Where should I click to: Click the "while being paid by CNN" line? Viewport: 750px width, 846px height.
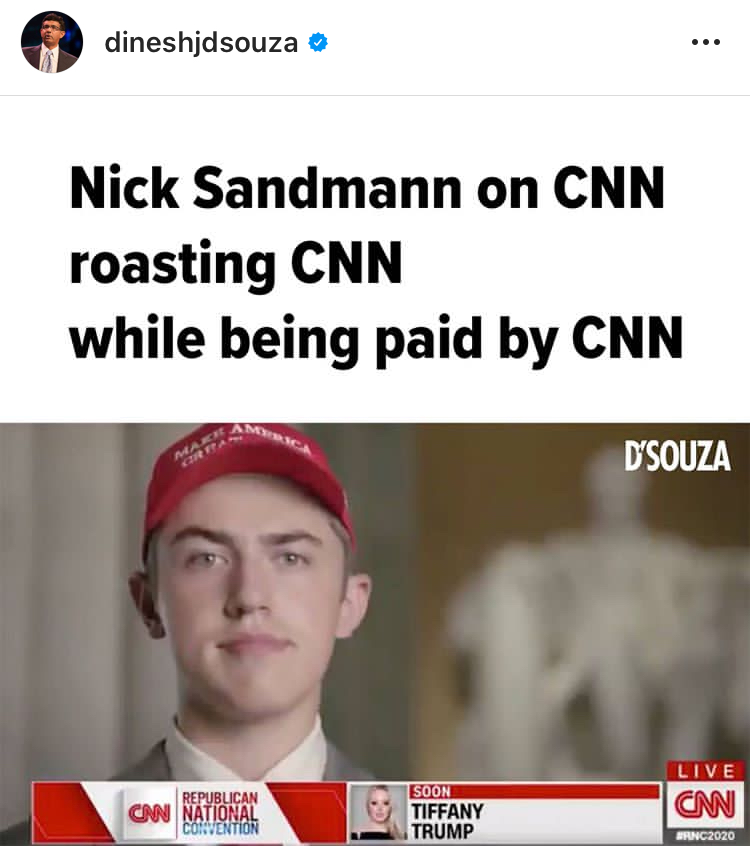[376, 339]
